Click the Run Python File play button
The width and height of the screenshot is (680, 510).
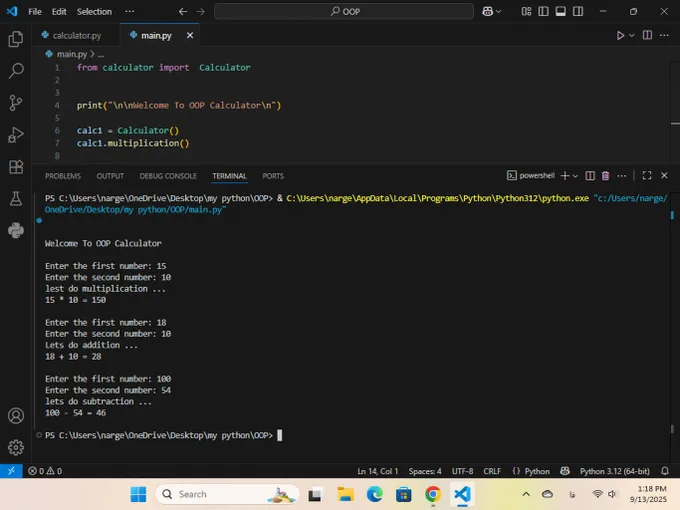[x=620, y=35]
